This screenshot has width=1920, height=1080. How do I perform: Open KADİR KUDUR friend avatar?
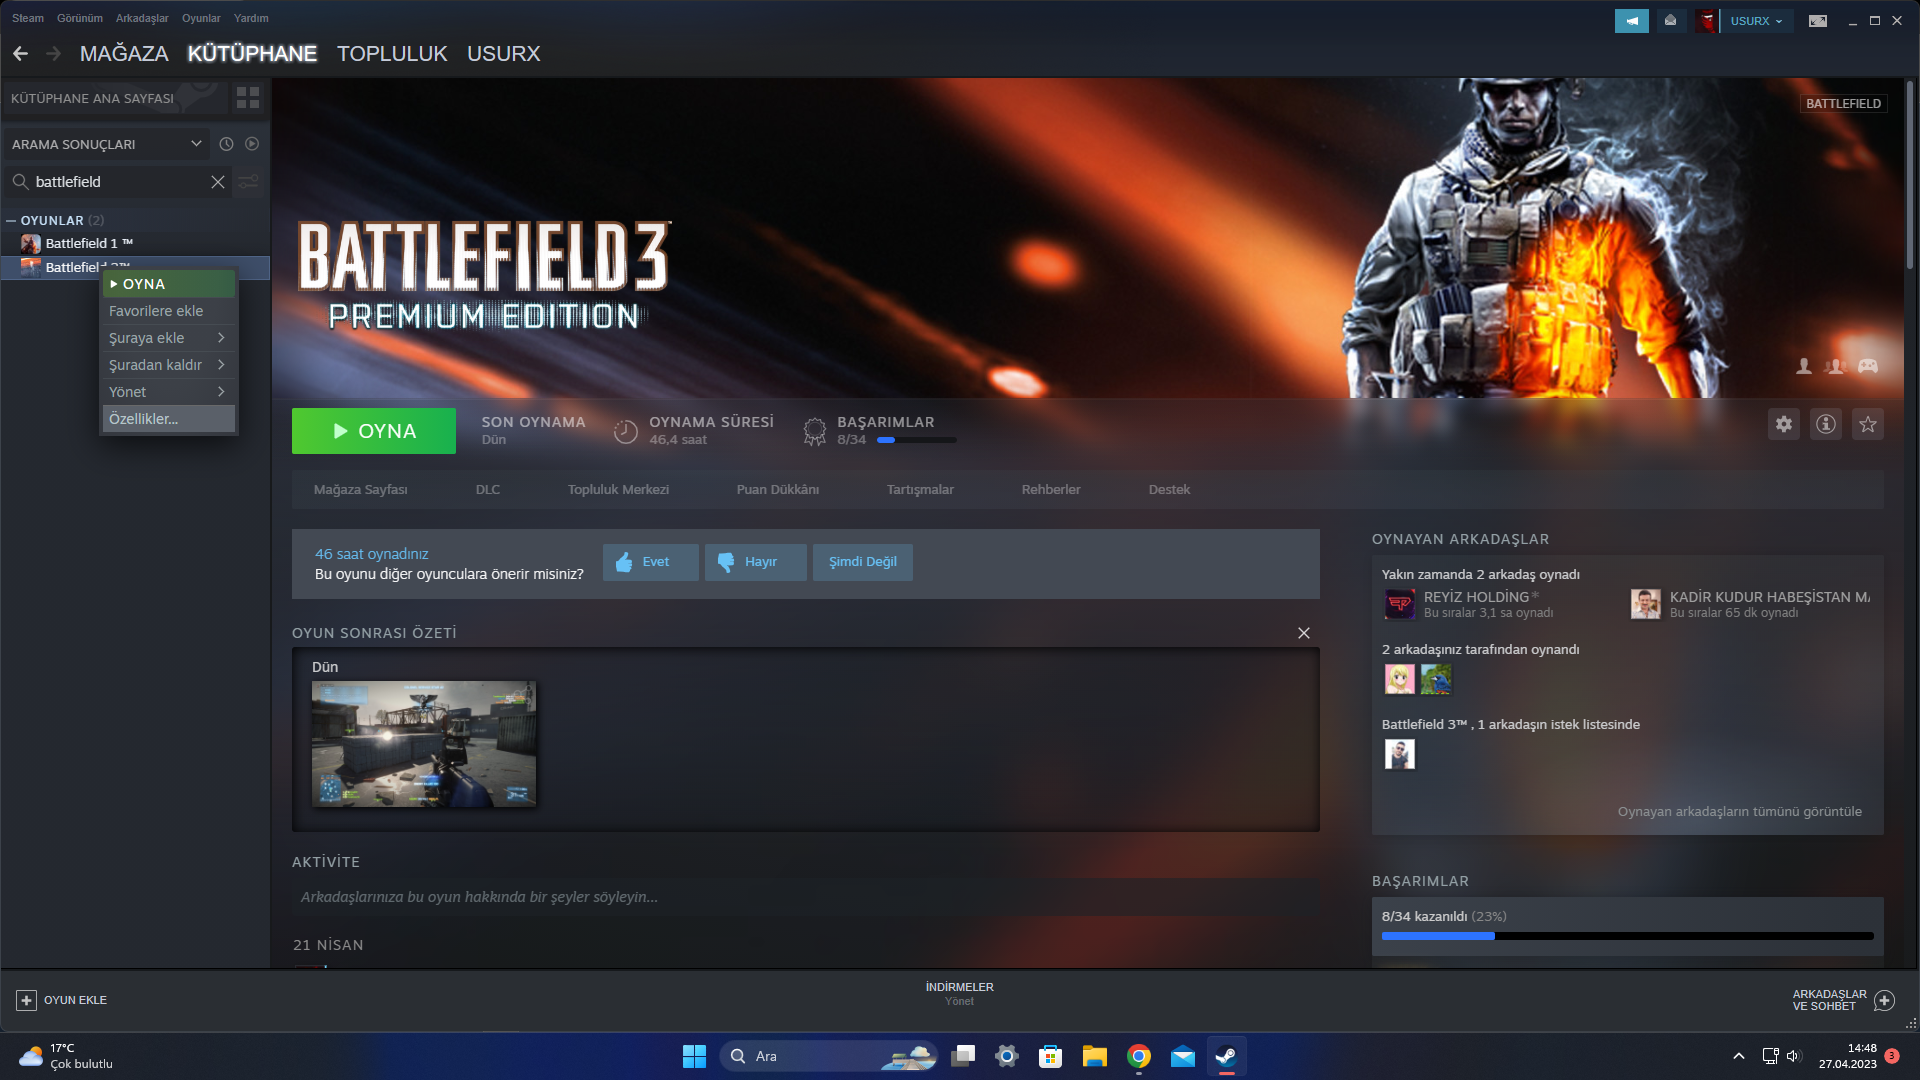coord(1646,604)
